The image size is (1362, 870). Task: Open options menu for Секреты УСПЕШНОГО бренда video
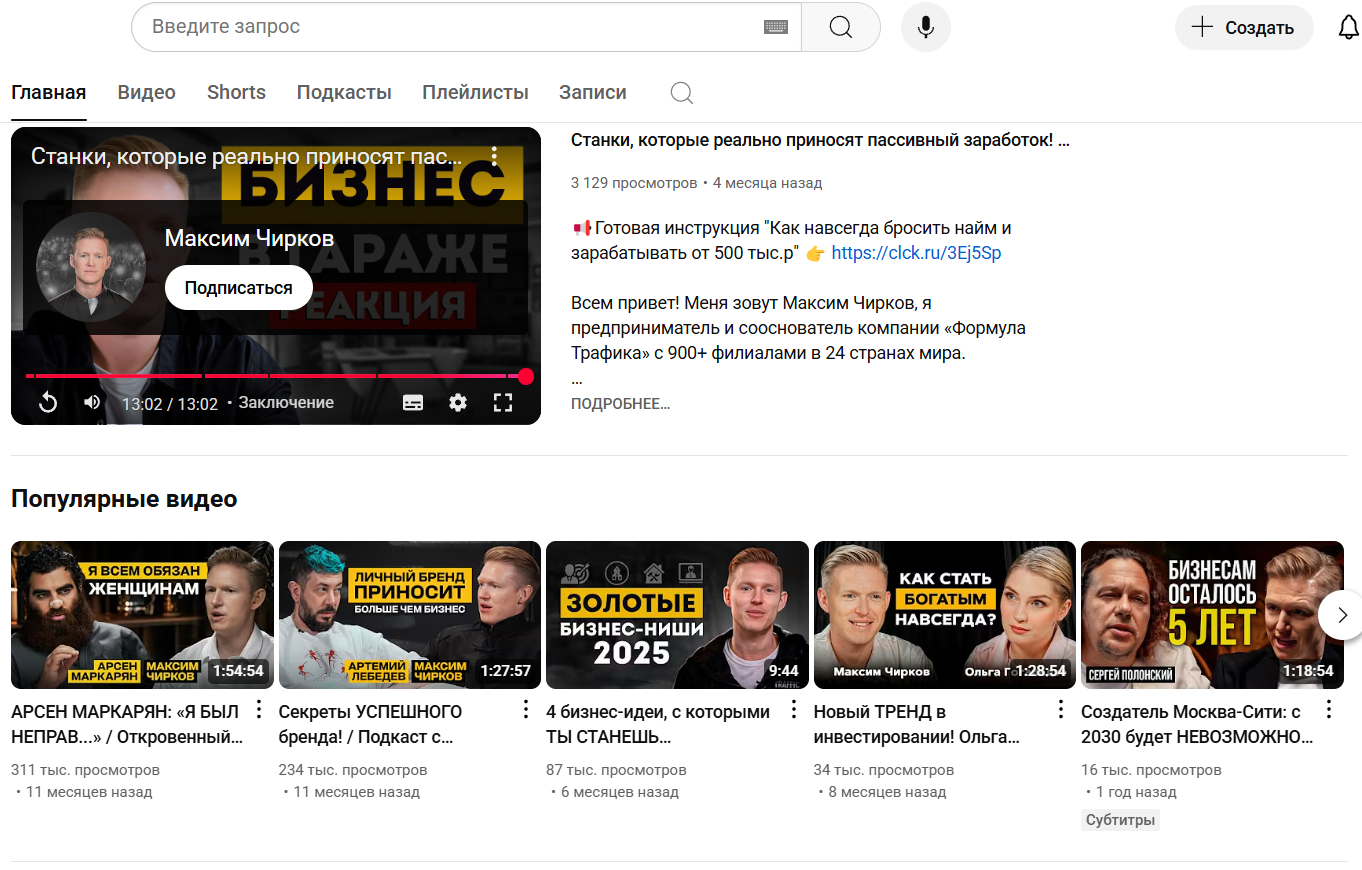point(526,710)
